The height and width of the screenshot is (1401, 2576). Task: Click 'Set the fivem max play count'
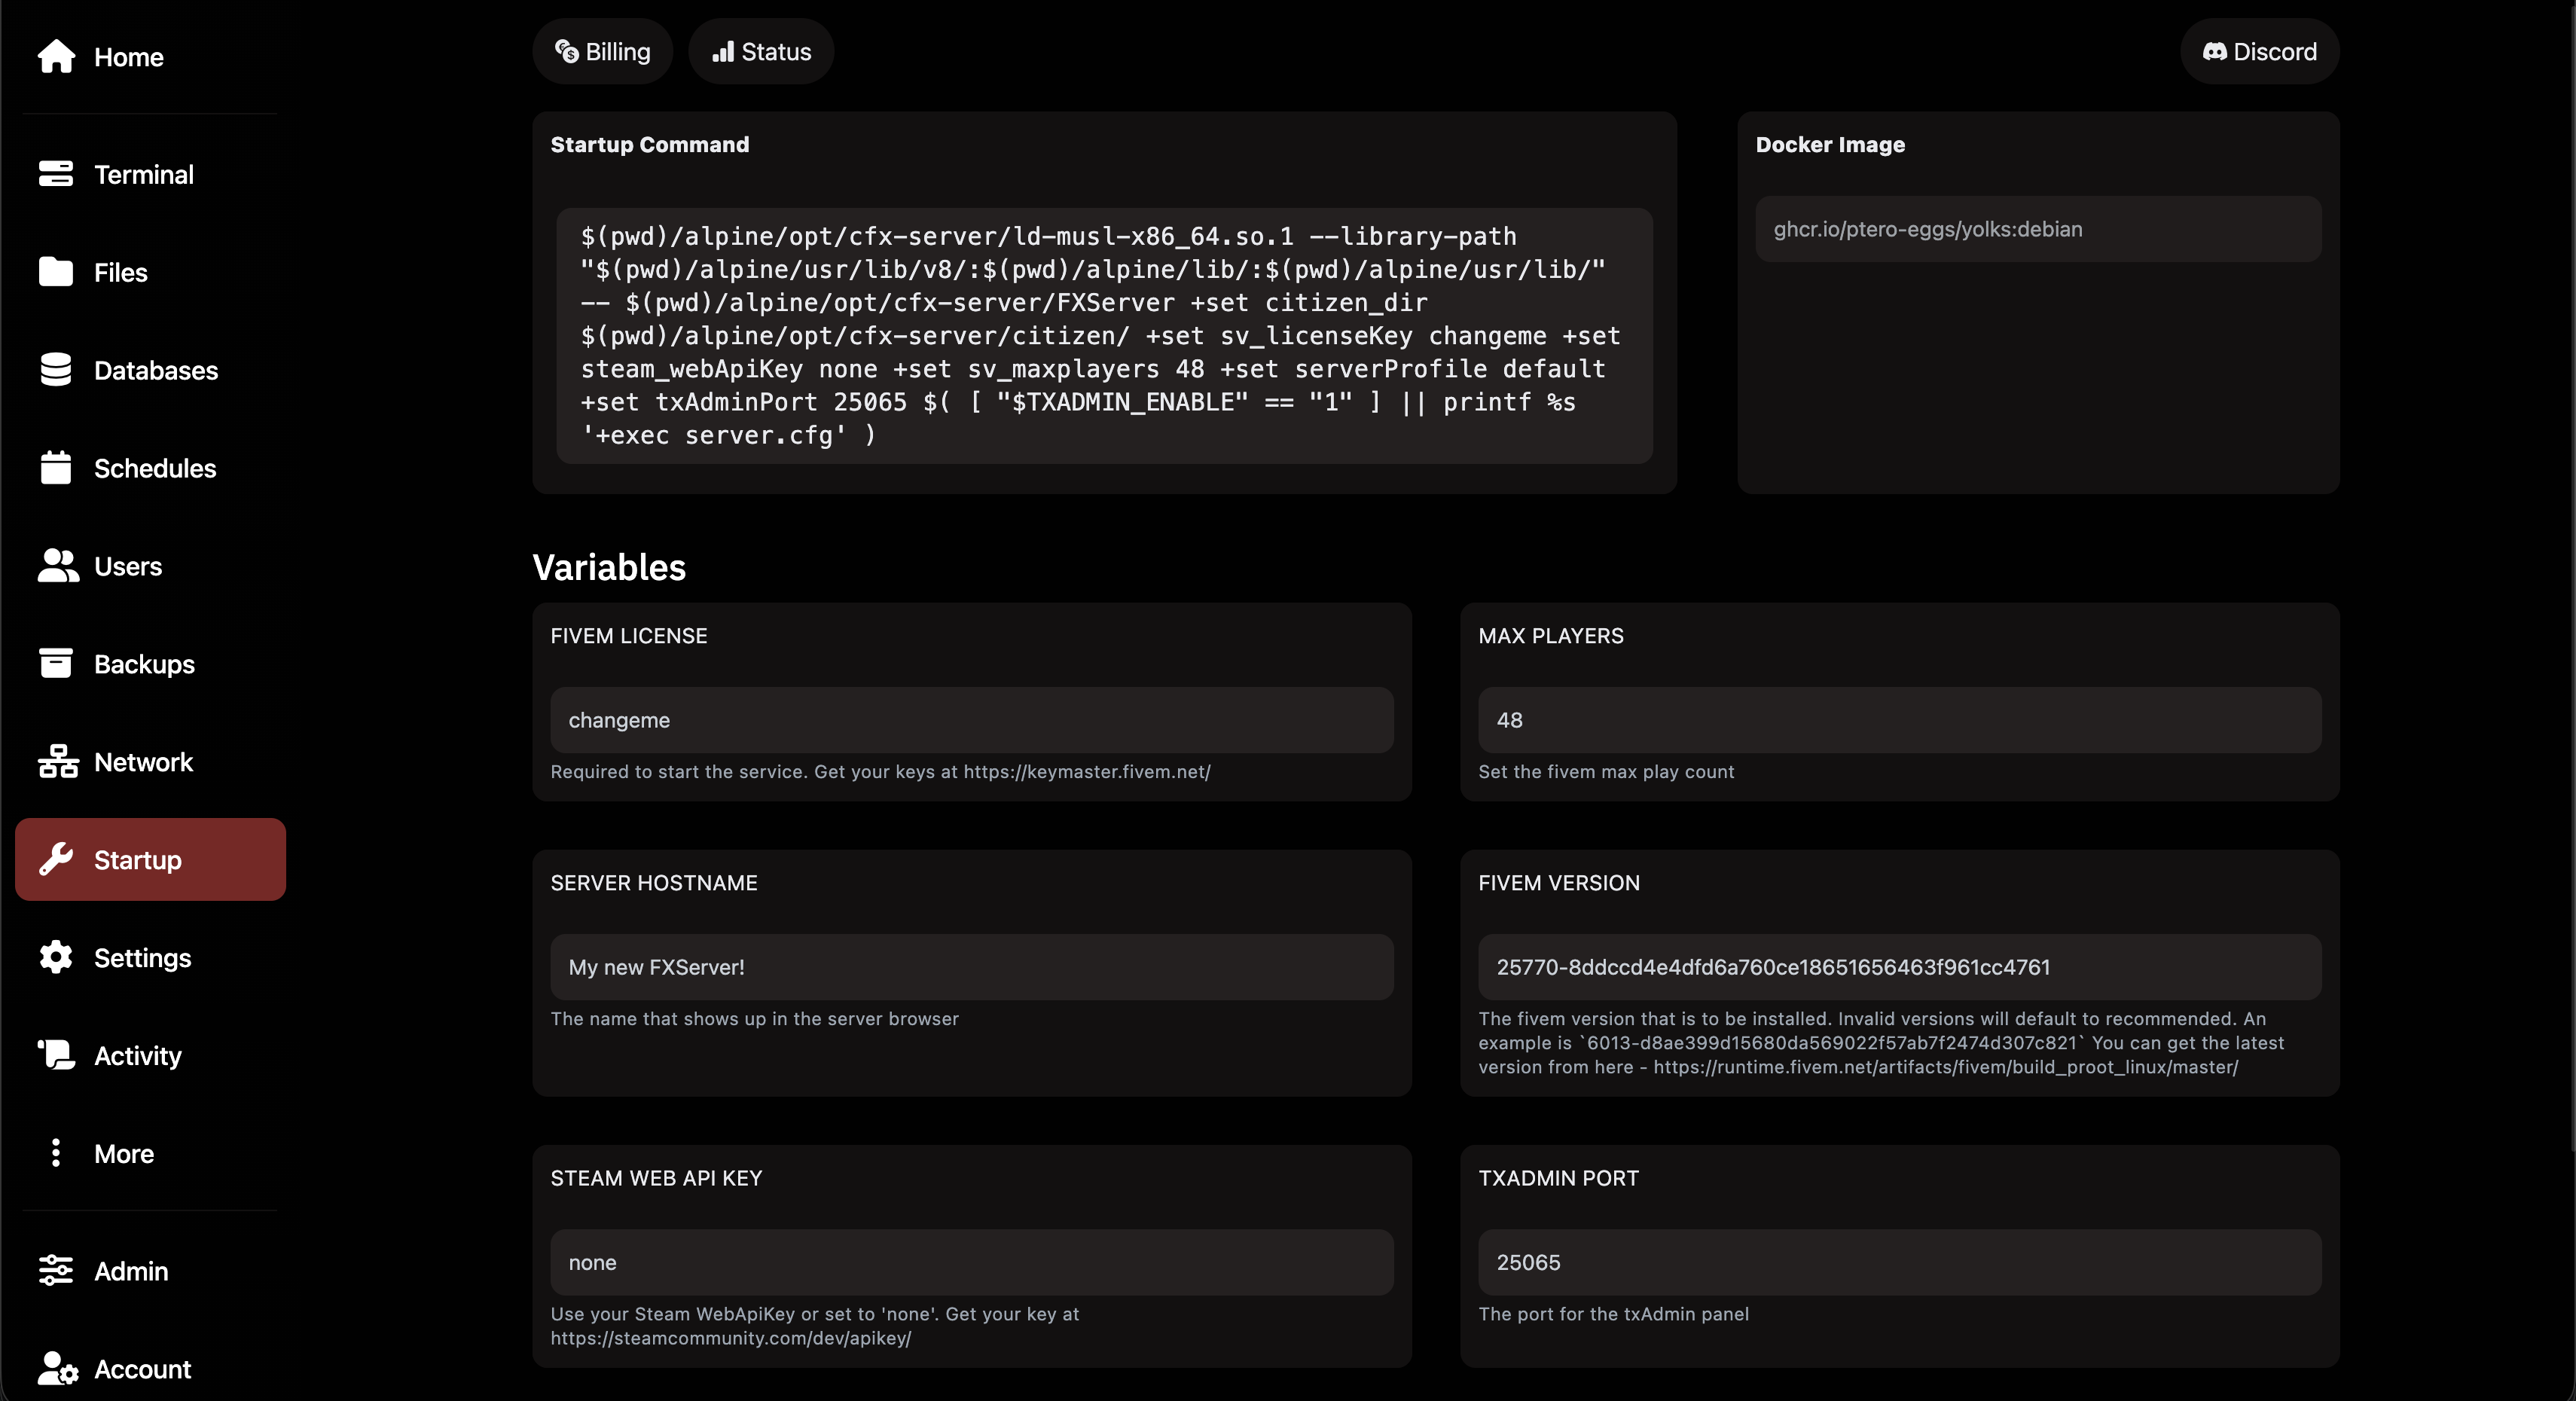click(1607, 772)
